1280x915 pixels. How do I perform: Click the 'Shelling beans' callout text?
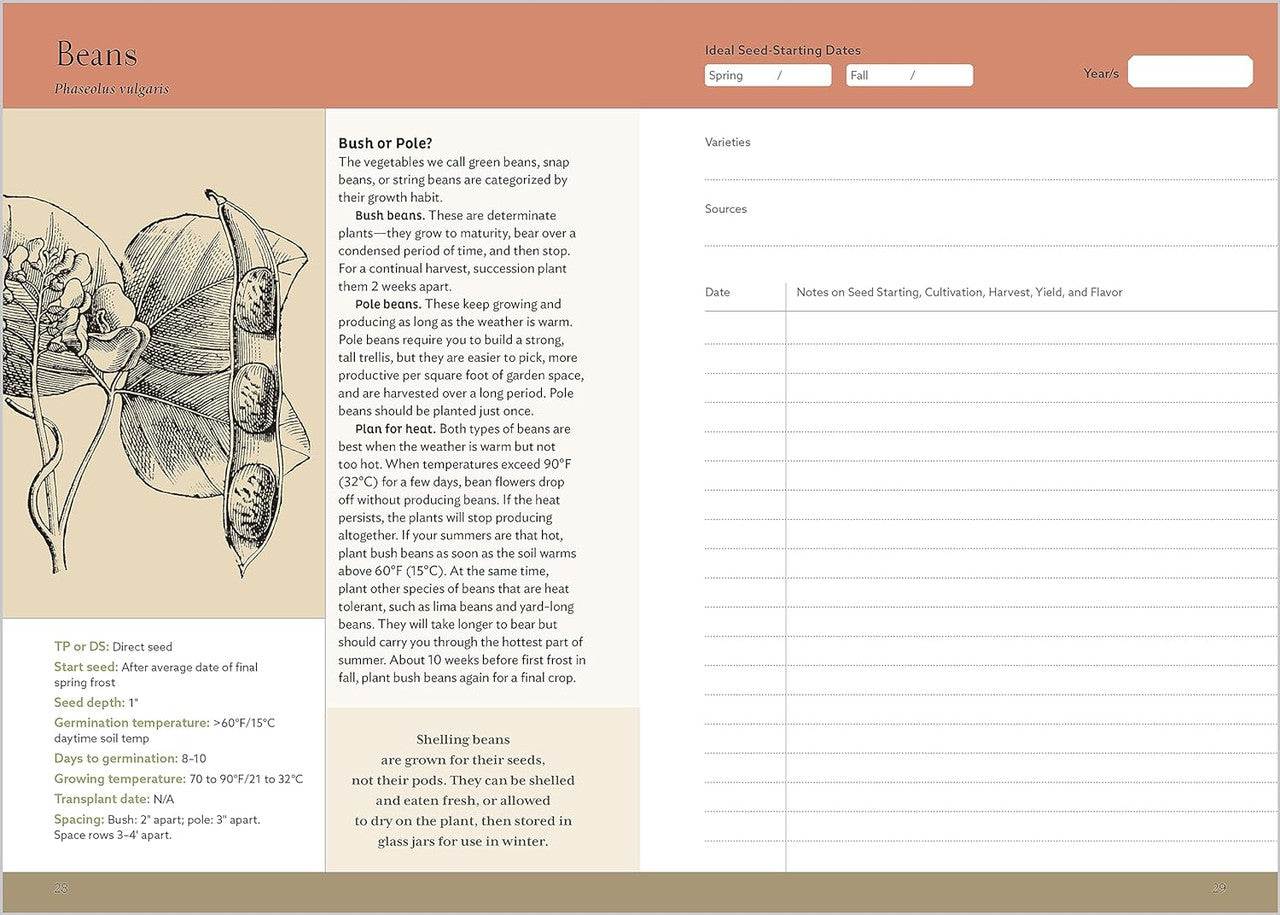click(x=463, y=740)
